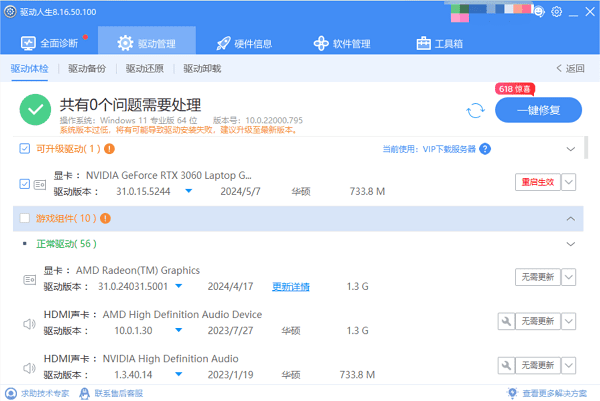Click the refresh rescan icon
600x401 pixels.
click(x=475, y=110)
